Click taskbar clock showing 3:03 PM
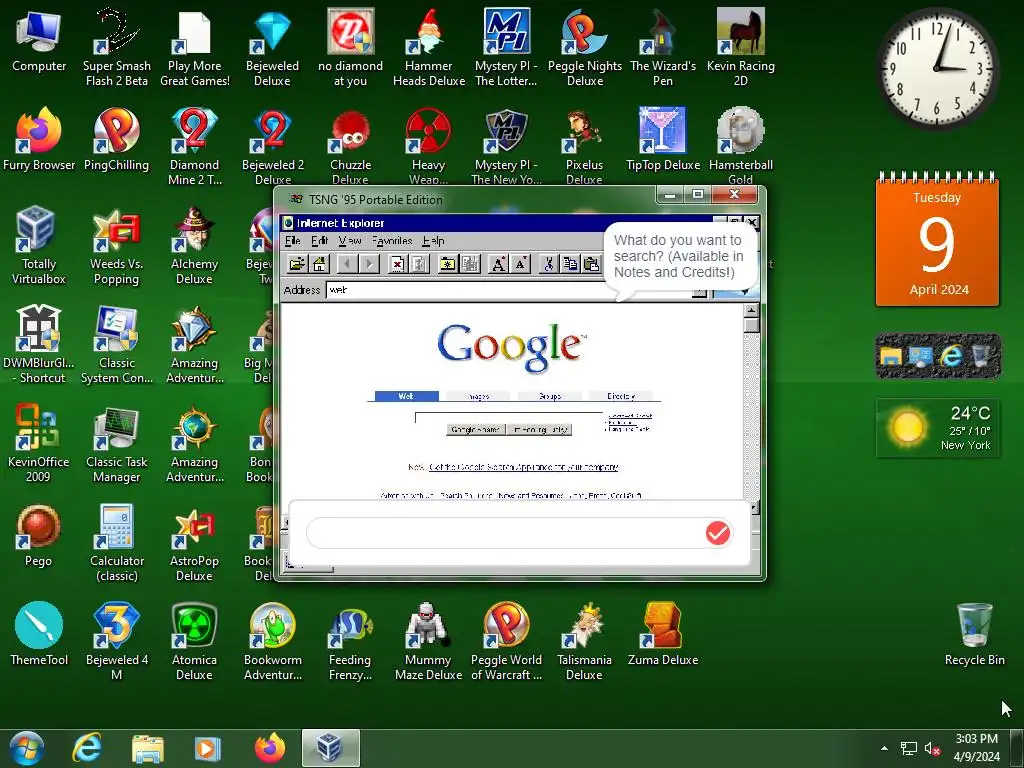The height and width of the screenshot is (768, 1024). (x=976, y=748)
